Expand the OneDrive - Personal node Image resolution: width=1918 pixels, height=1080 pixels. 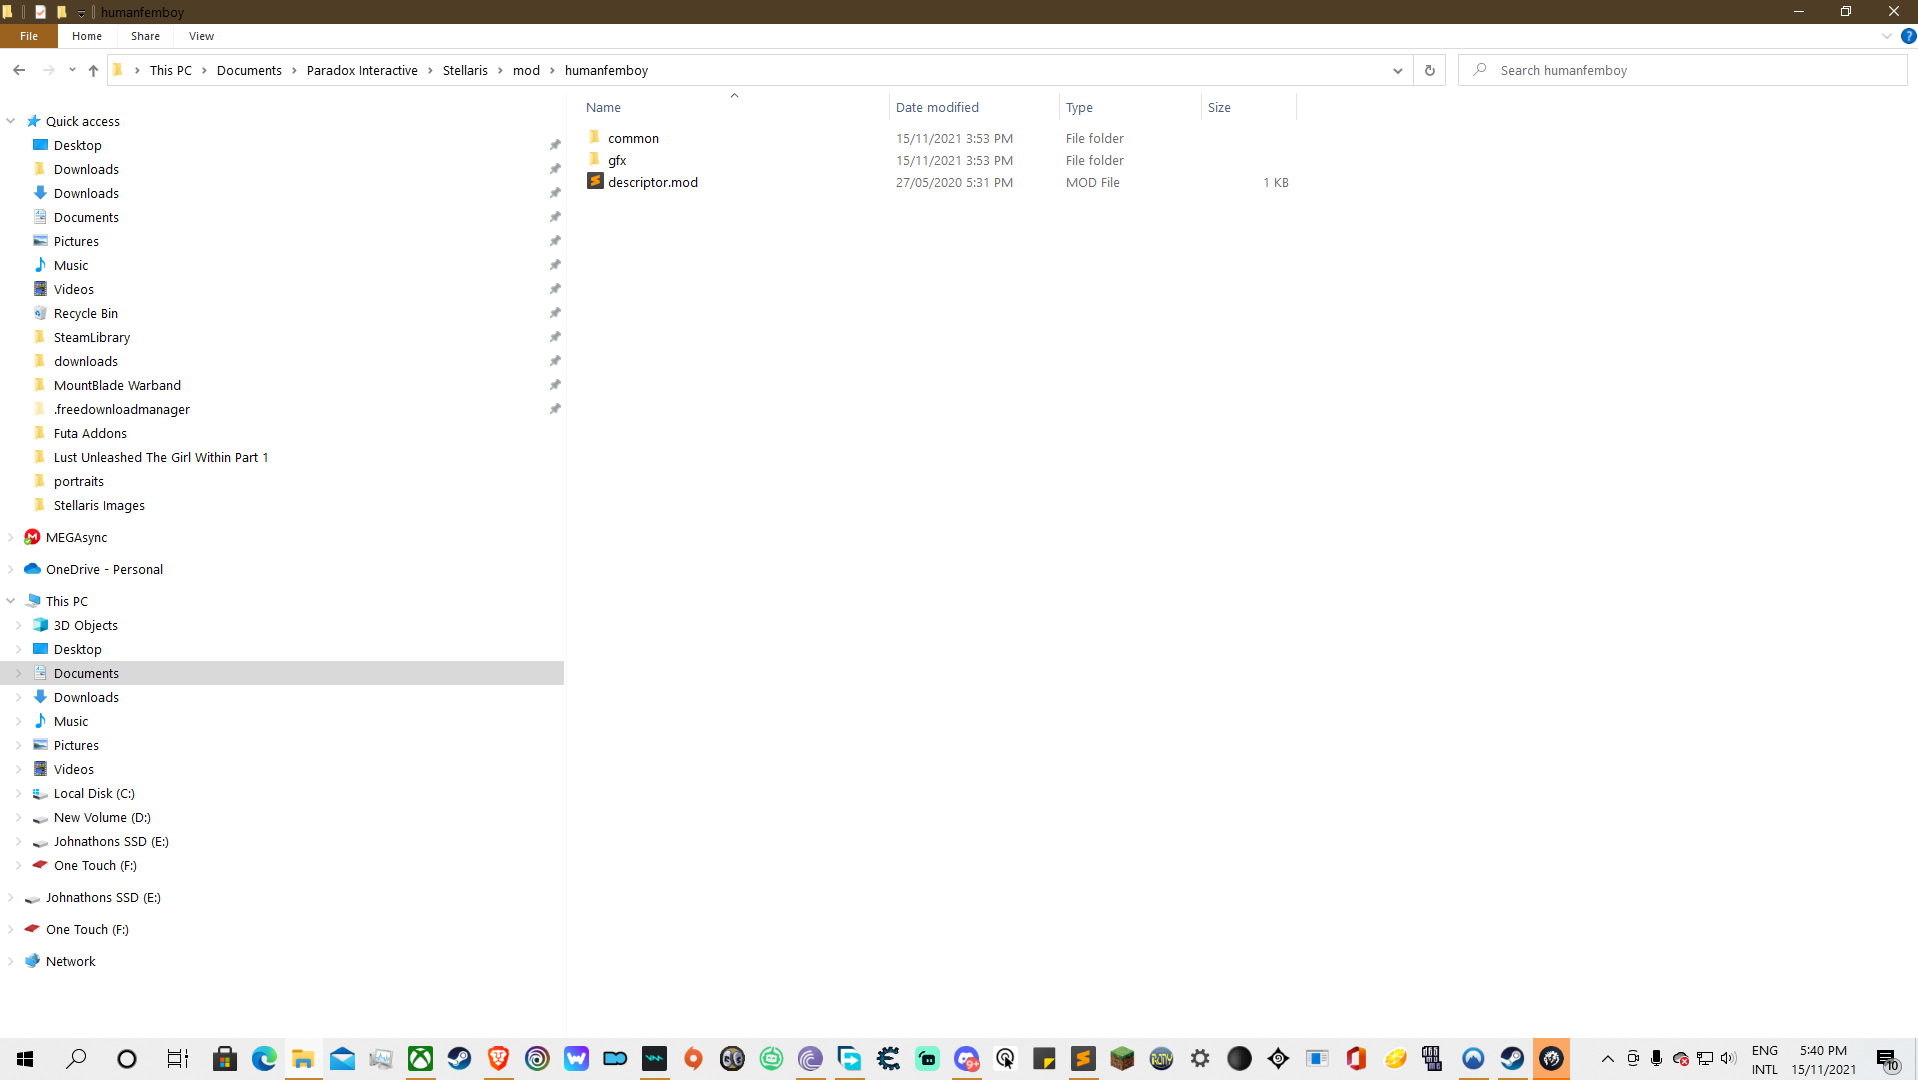click(x=11, y=569)
